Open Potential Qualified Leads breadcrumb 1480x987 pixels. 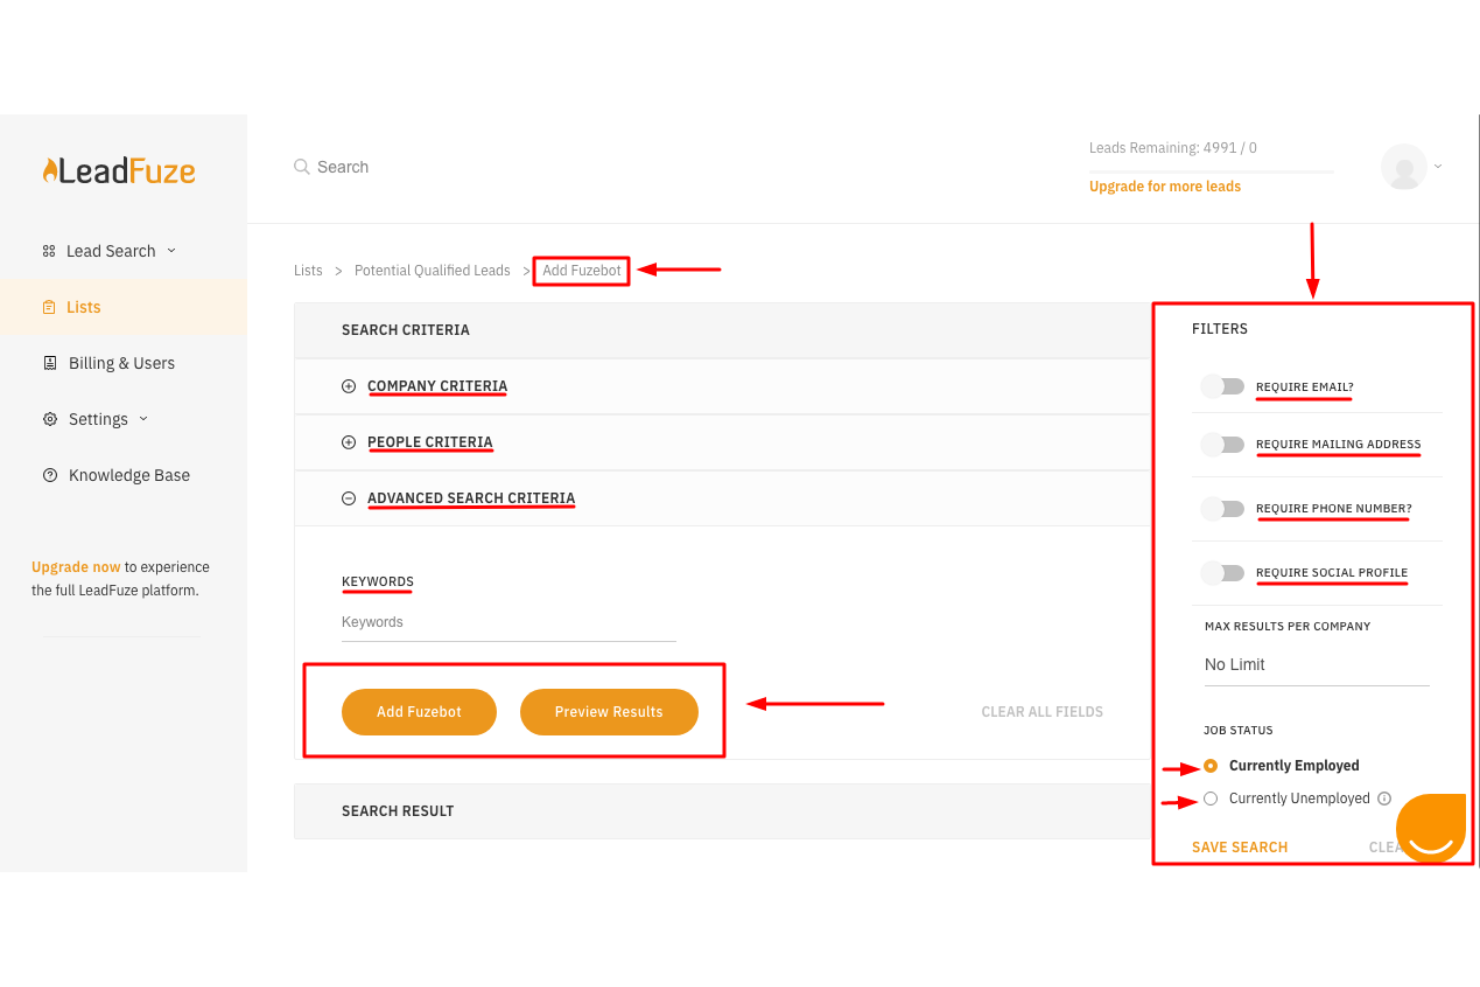(x=432, y=270)
